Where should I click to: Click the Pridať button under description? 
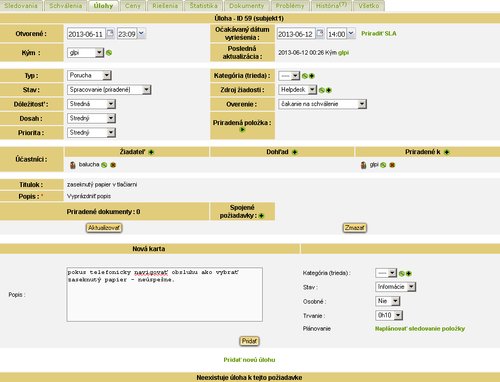[249, 341]
